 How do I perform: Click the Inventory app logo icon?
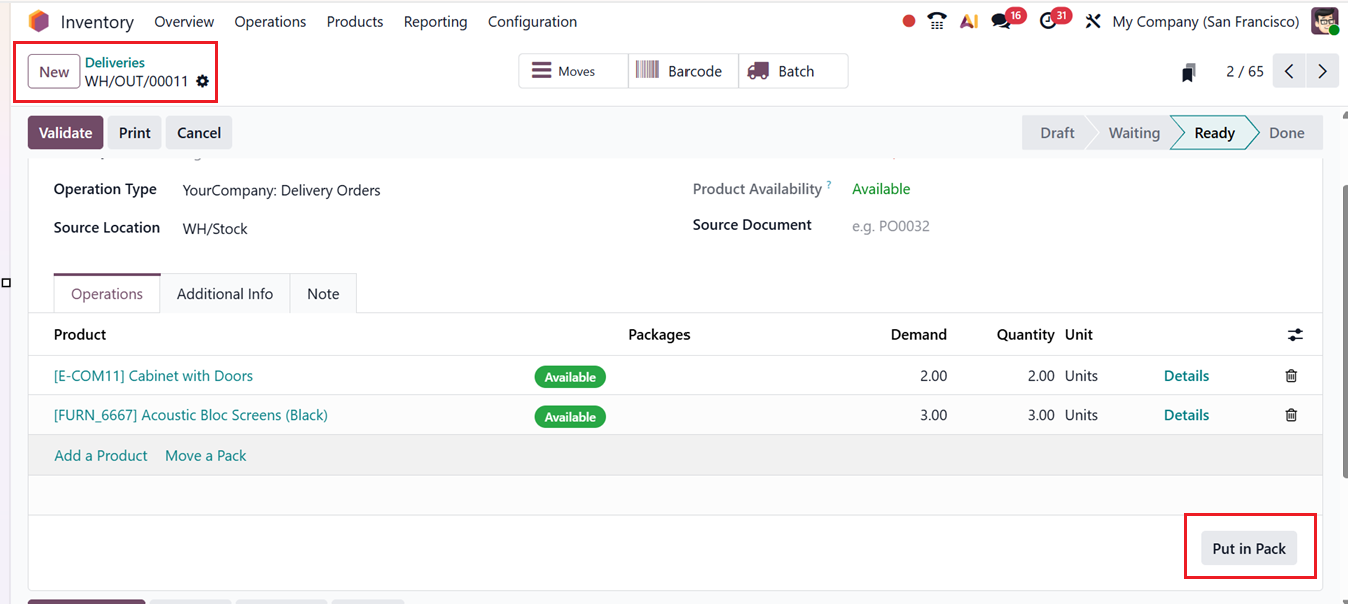pyautogui.click(x=38, y=20)
